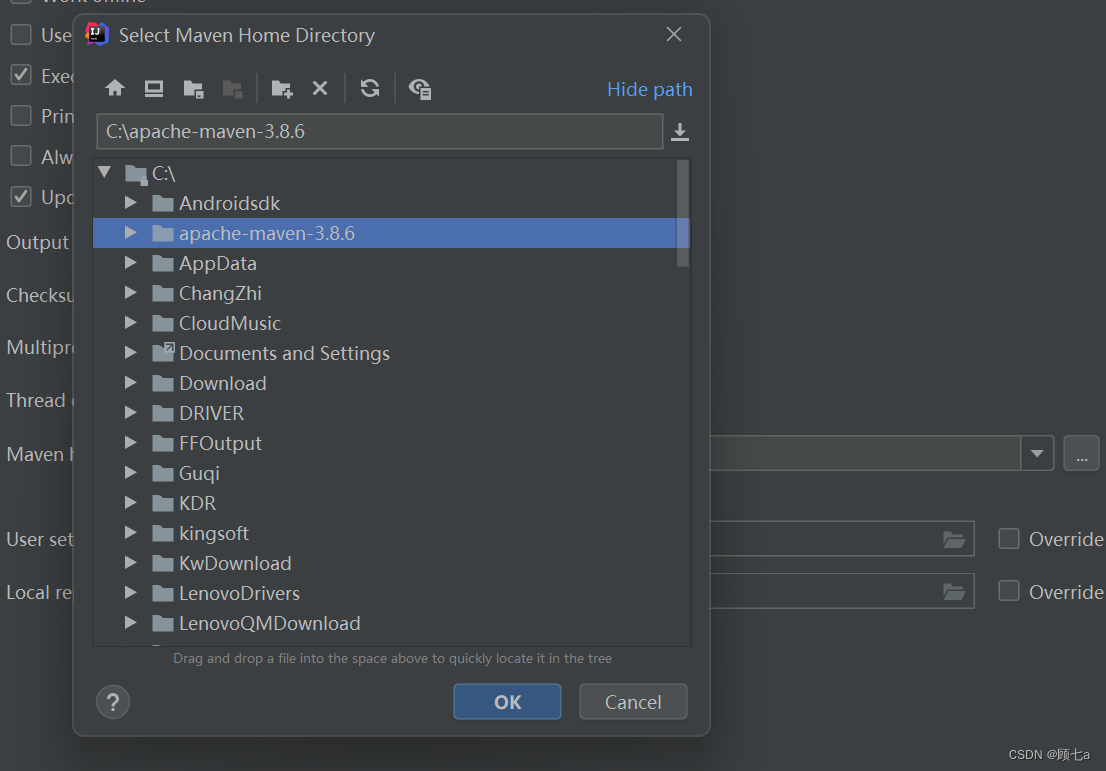Screen dimensions: 1106x771
Task: Click the path field C:\apache-maven-3.8.6
Action: (x=379, y=132)
